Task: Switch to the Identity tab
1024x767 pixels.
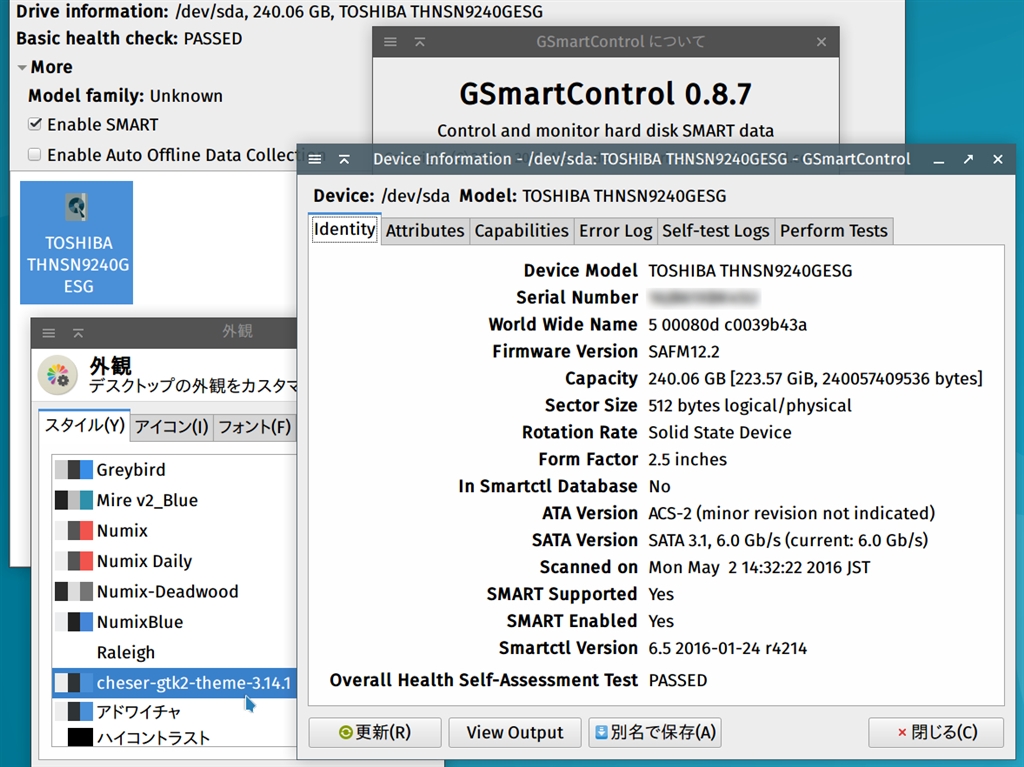Action: point(344,229)
